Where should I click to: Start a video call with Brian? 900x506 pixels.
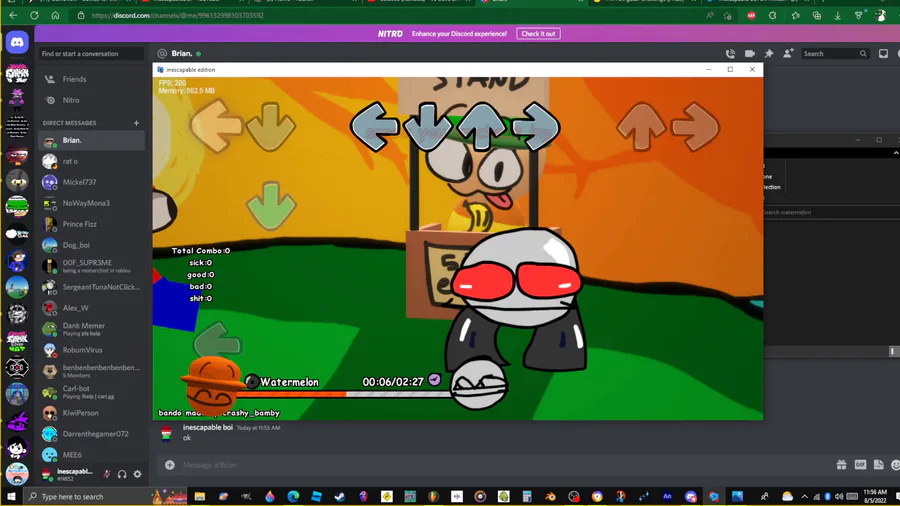(750, 53)
